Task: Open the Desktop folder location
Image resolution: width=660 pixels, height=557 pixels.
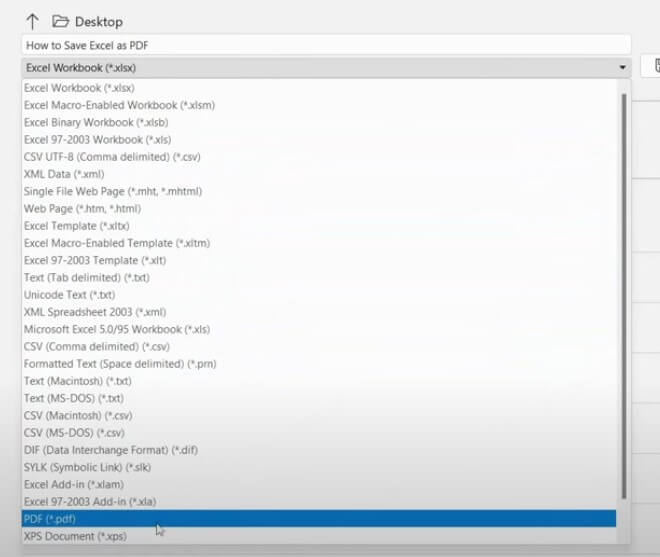Action: 88,21
